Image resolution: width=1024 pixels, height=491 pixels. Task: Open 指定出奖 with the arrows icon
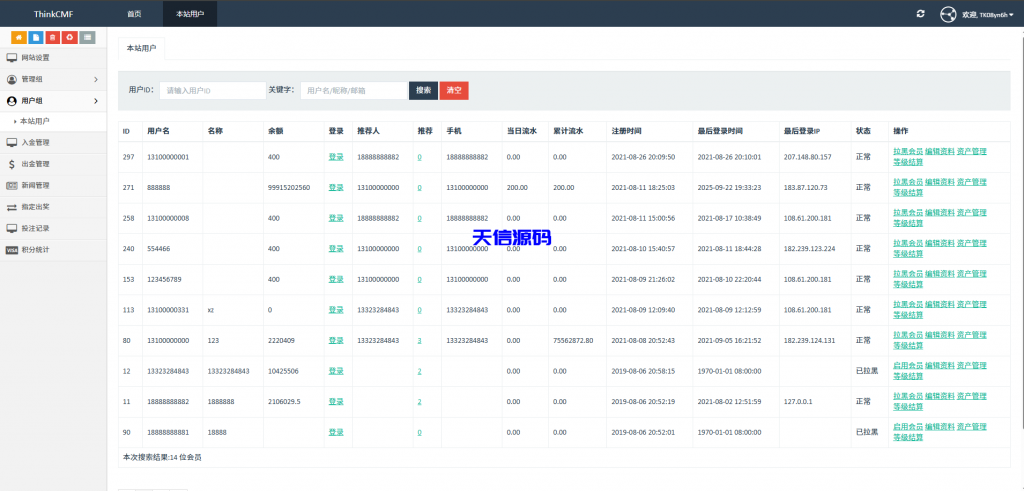point(36,207)
